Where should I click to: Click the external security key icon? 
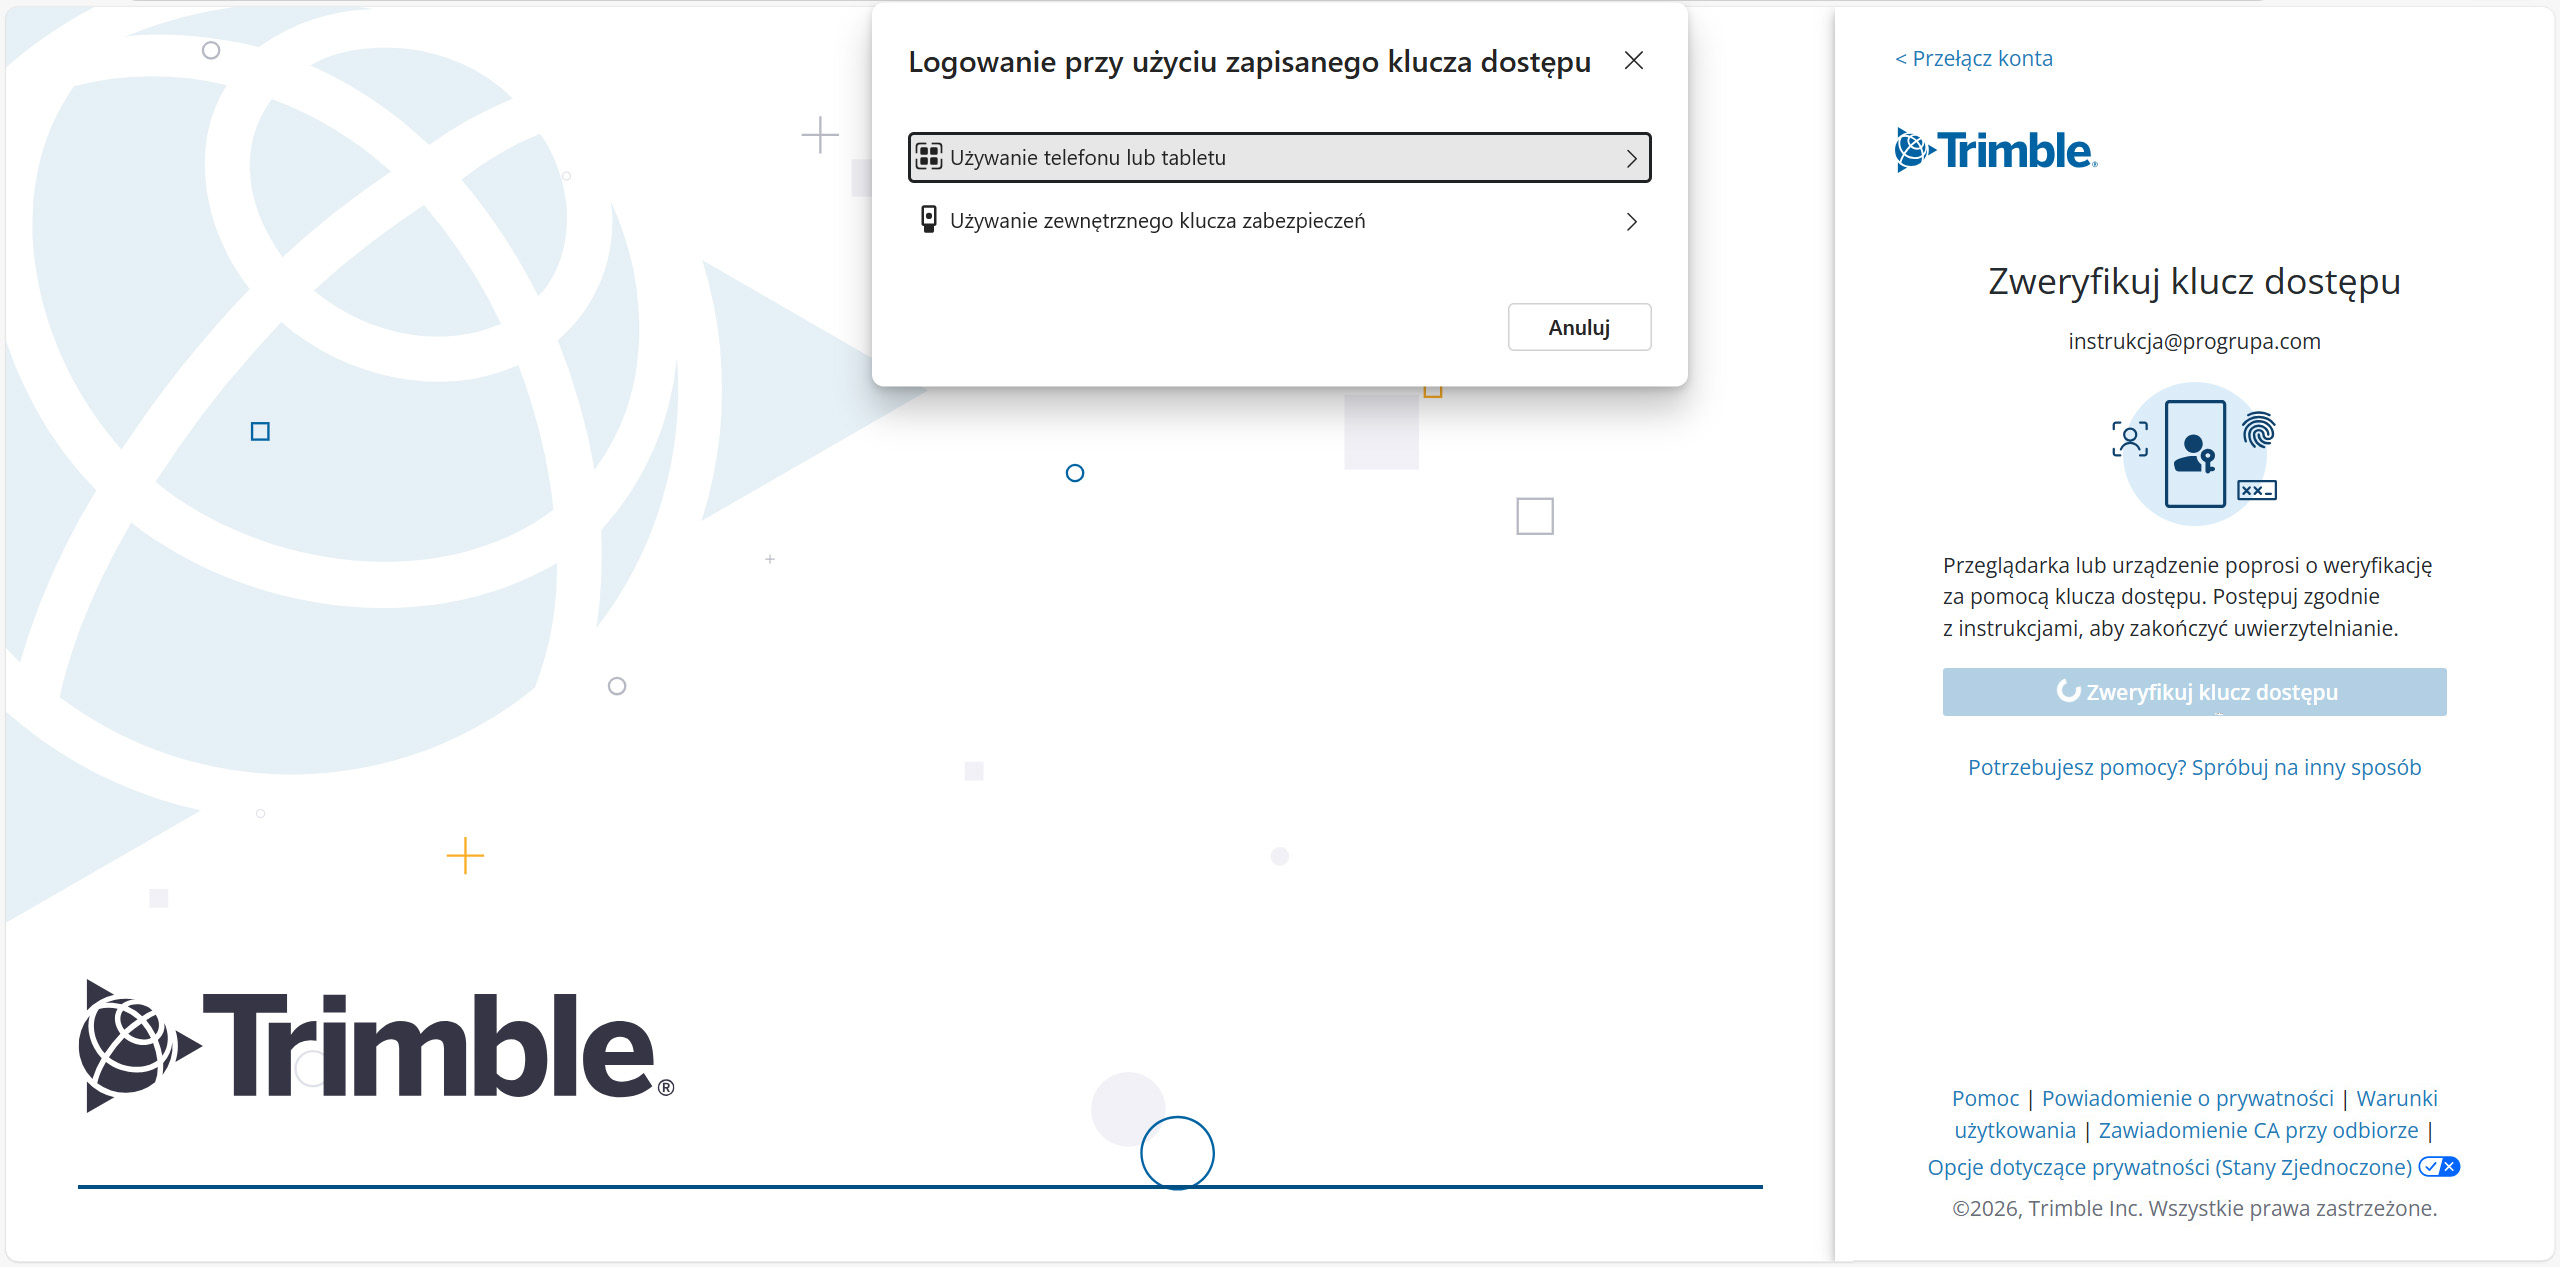929,220
